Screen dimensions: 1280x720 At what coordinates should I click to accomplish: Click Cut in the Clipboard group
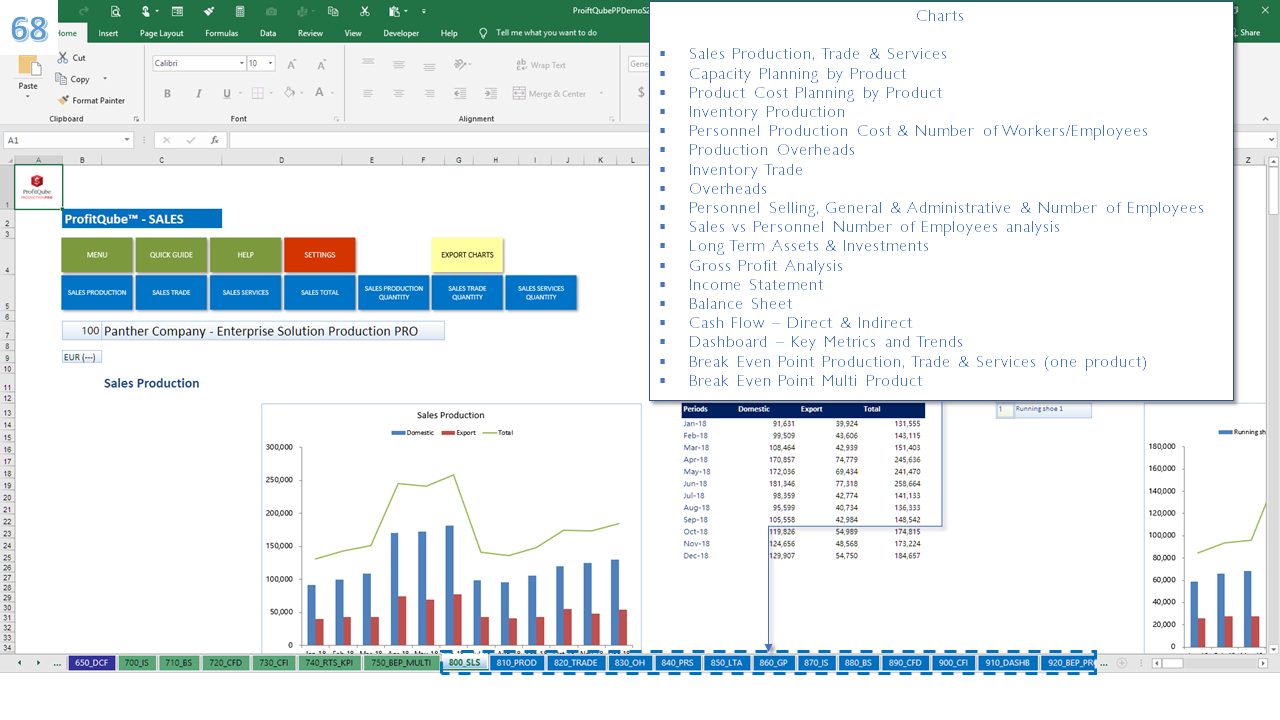tap(71, 58)
